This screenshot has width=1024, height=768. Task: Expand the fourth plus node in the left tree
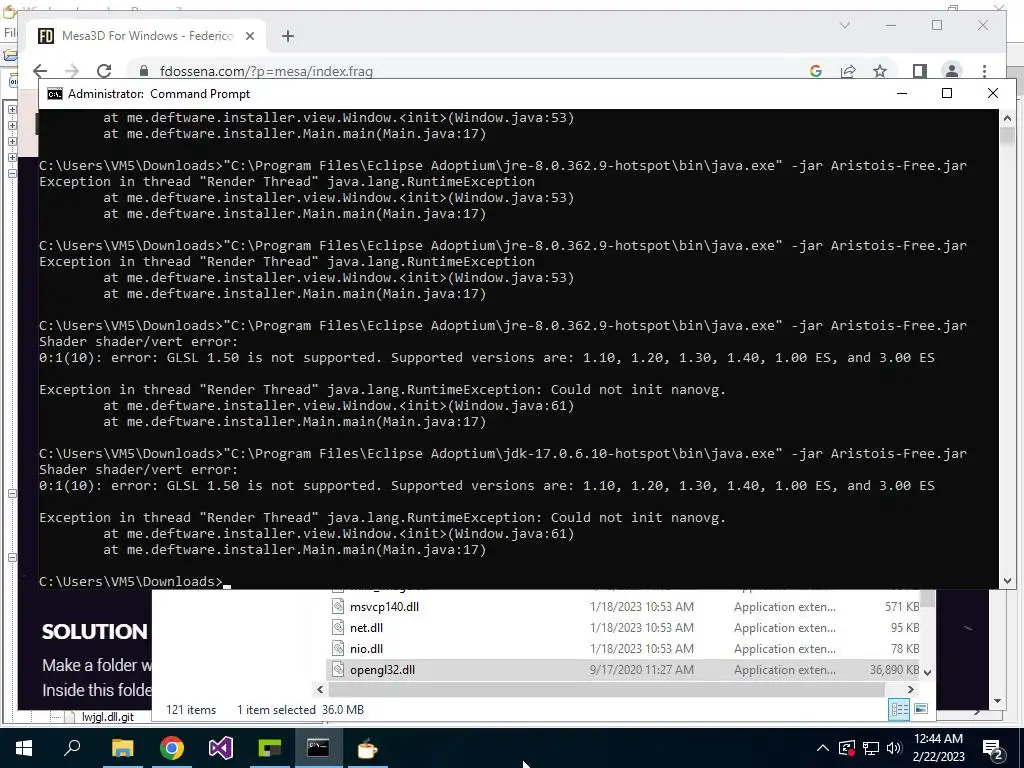[12, 157]
